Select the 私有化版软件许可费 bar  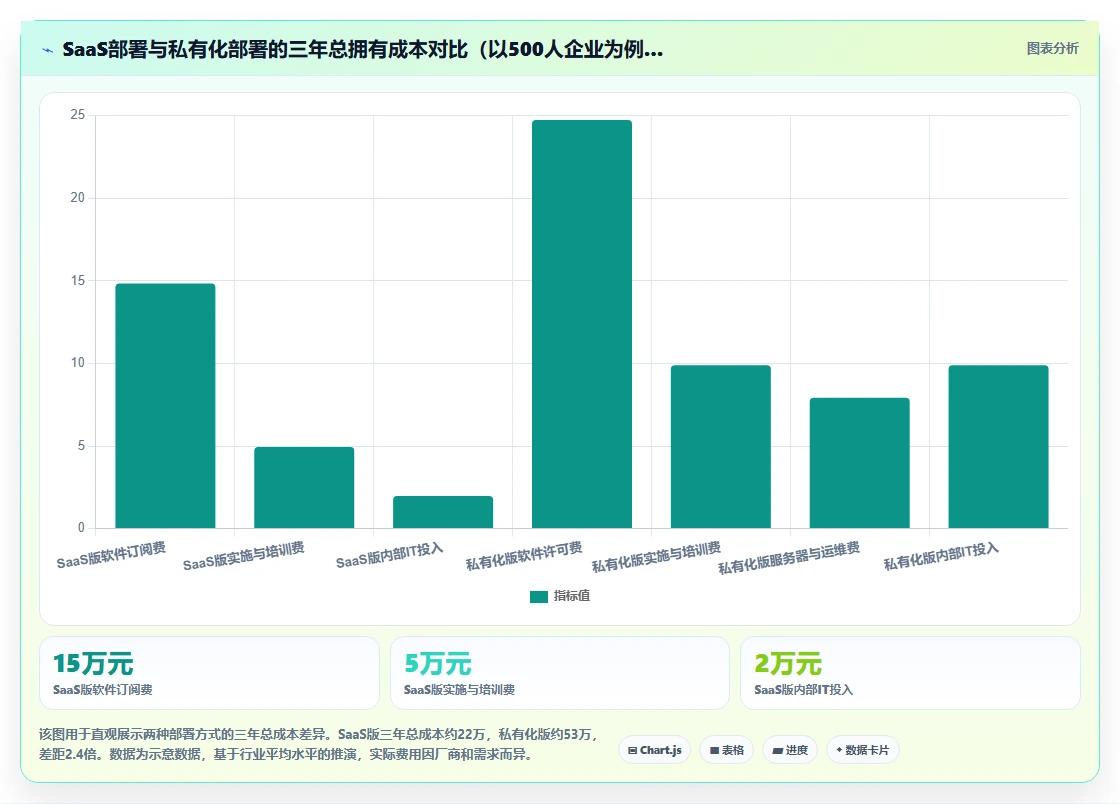click(x=582, y=324)
